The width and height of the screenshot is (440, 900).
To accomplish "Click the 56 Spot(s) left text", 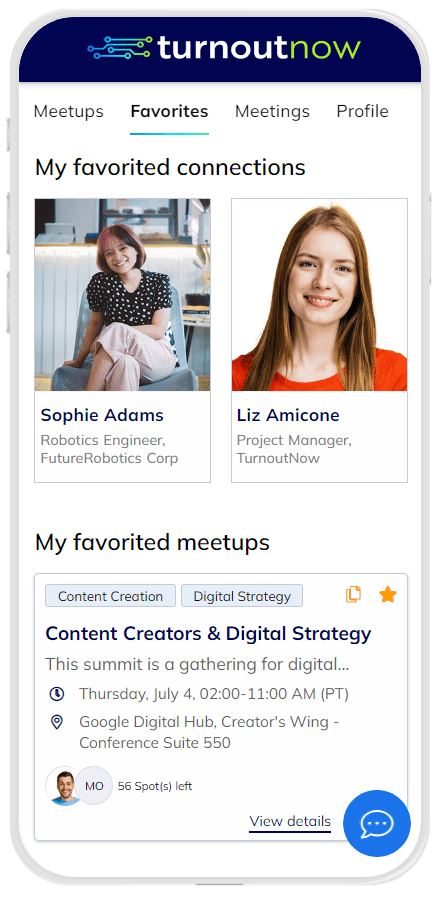I will 155,786.
